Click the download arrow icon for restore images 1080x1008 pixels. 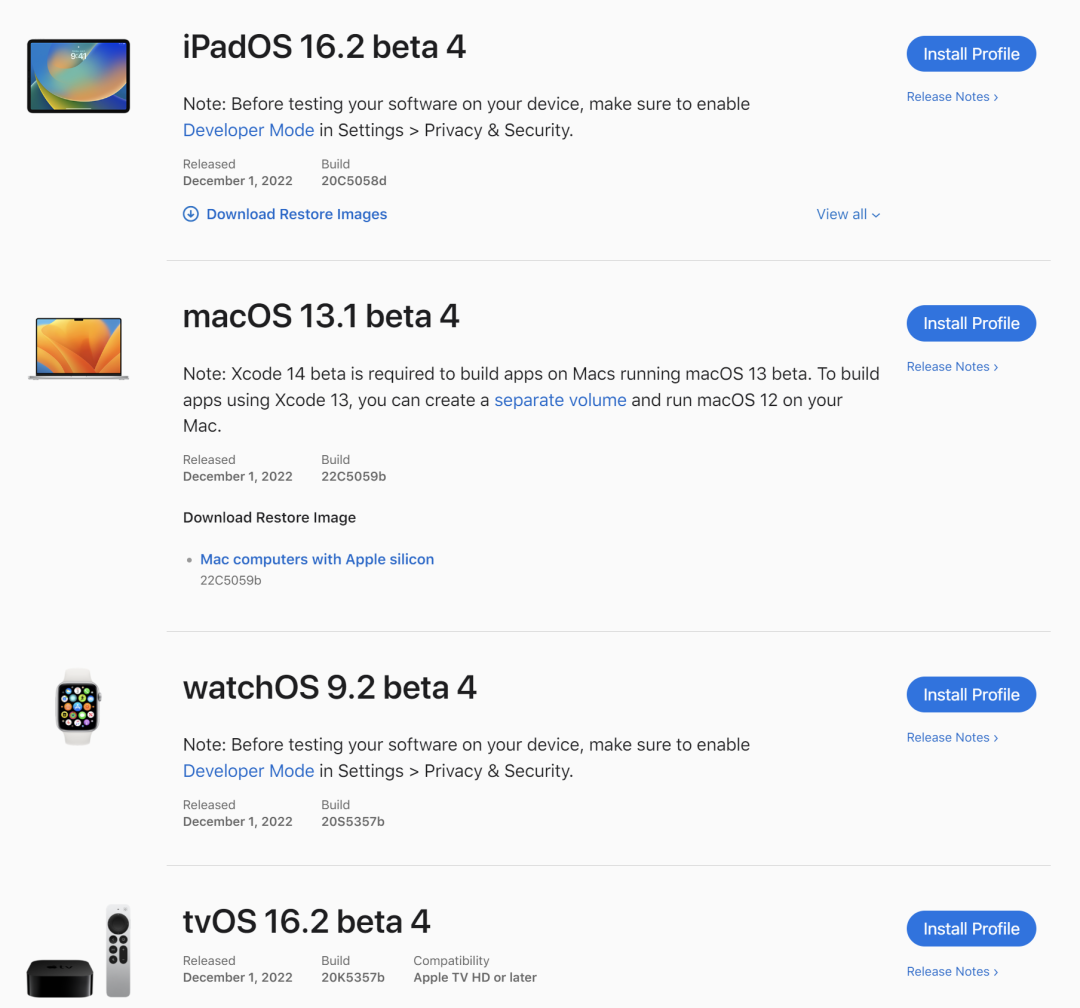pos(191,214)
